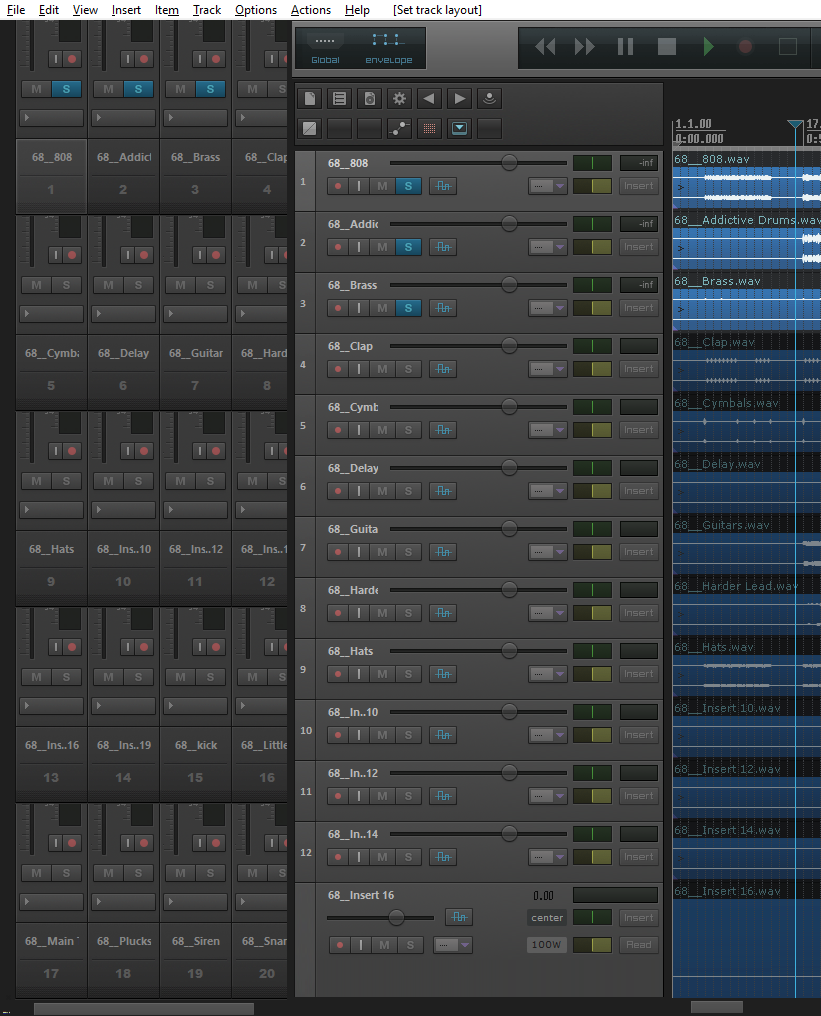The image size is (821, 1016).
Task: Open input dropdown on 68__Insert 16 track
Action: (x=452, y=945)
